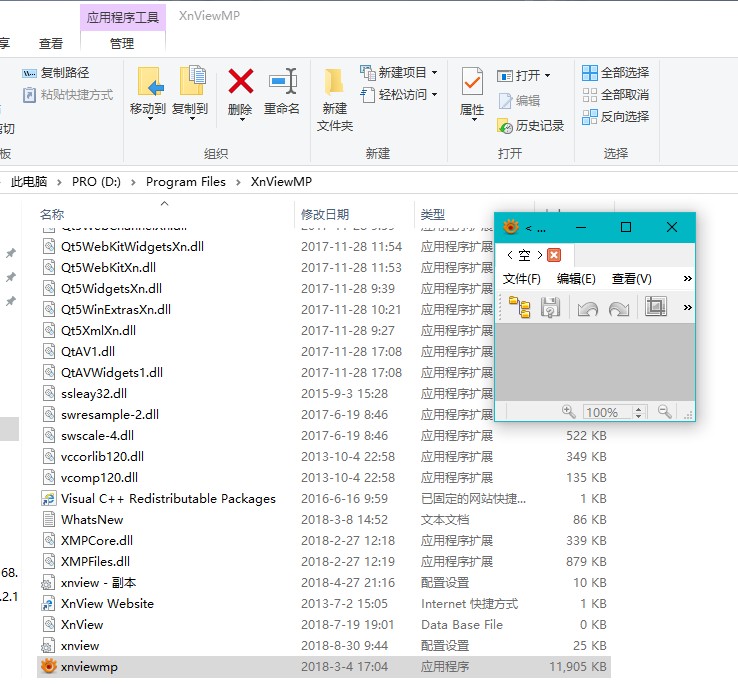This screenshot has width=738, height=684.
Task: Click Select none (全部取消)
Action: pos(616,95)
